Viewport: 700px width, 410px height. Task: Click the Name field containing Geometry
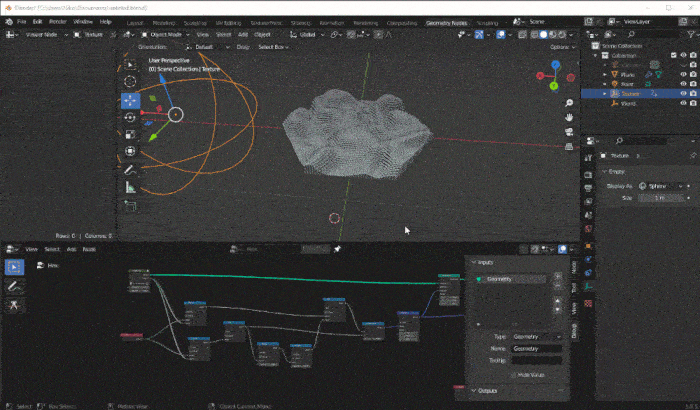[x=536, y=348]
